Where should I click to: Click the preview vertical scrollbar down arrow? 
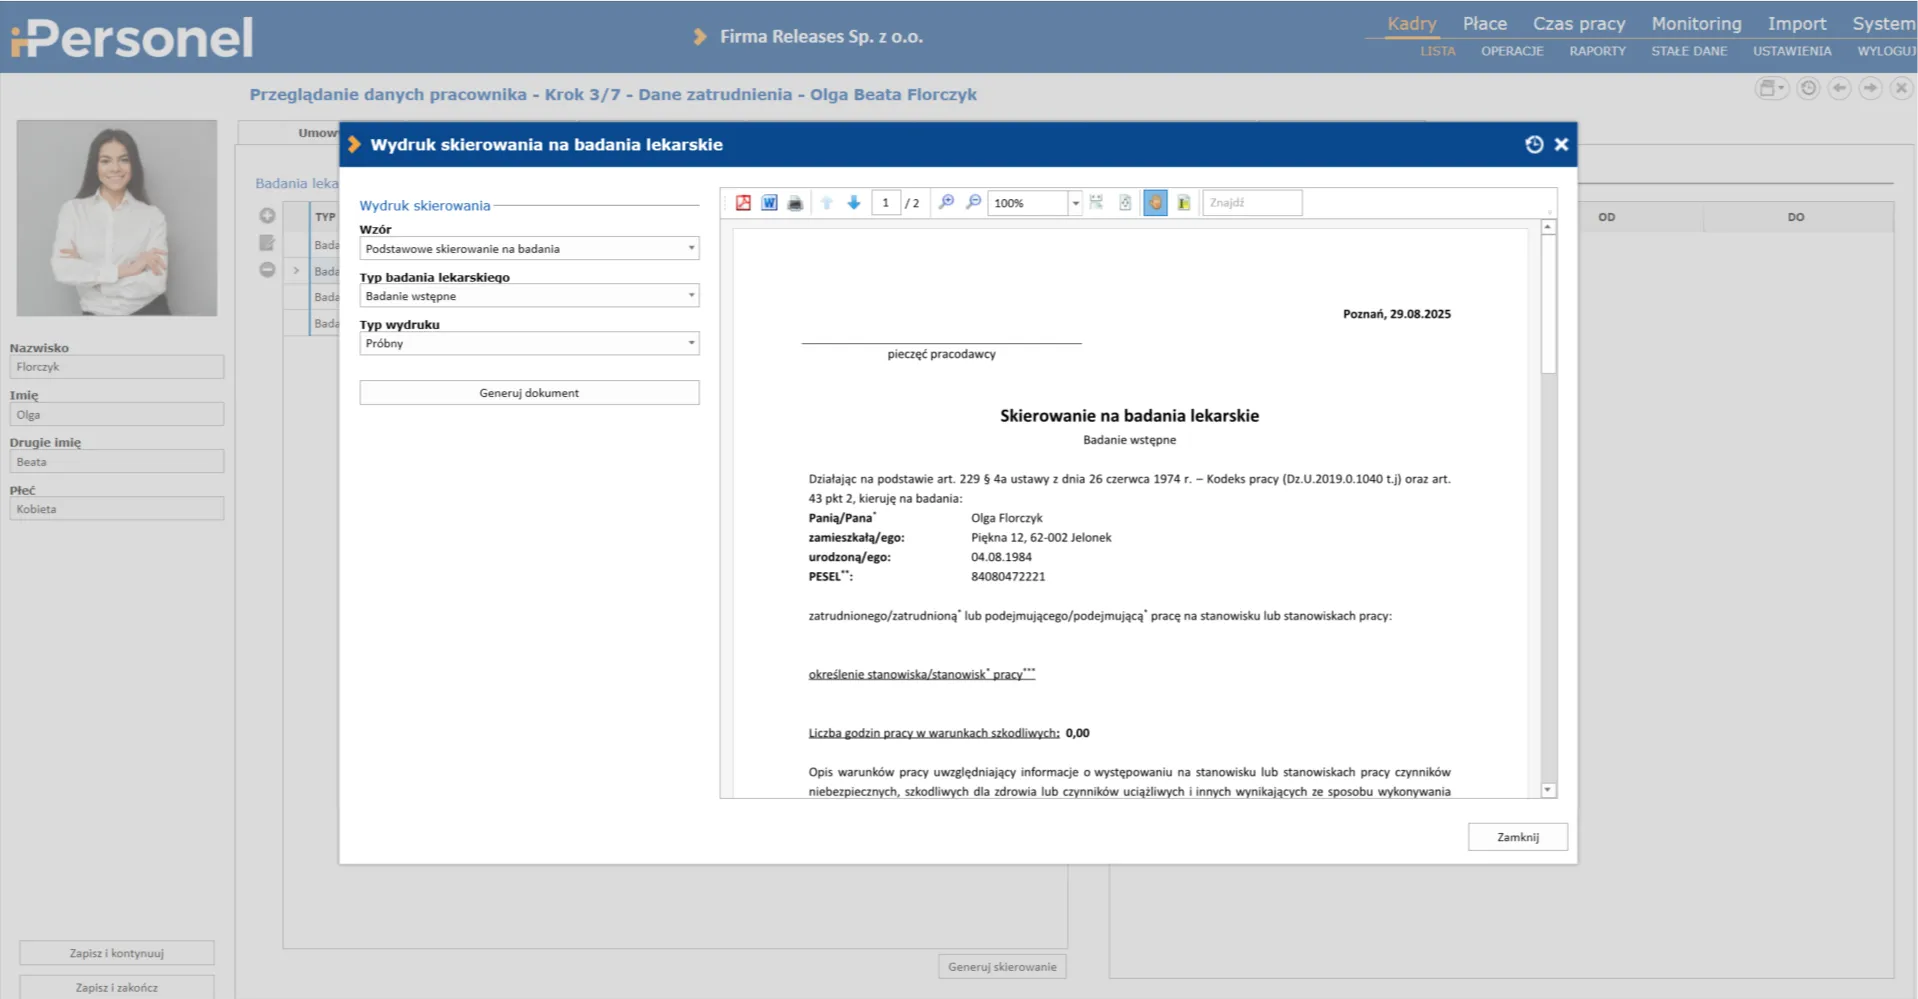[x=1548, y=790]
